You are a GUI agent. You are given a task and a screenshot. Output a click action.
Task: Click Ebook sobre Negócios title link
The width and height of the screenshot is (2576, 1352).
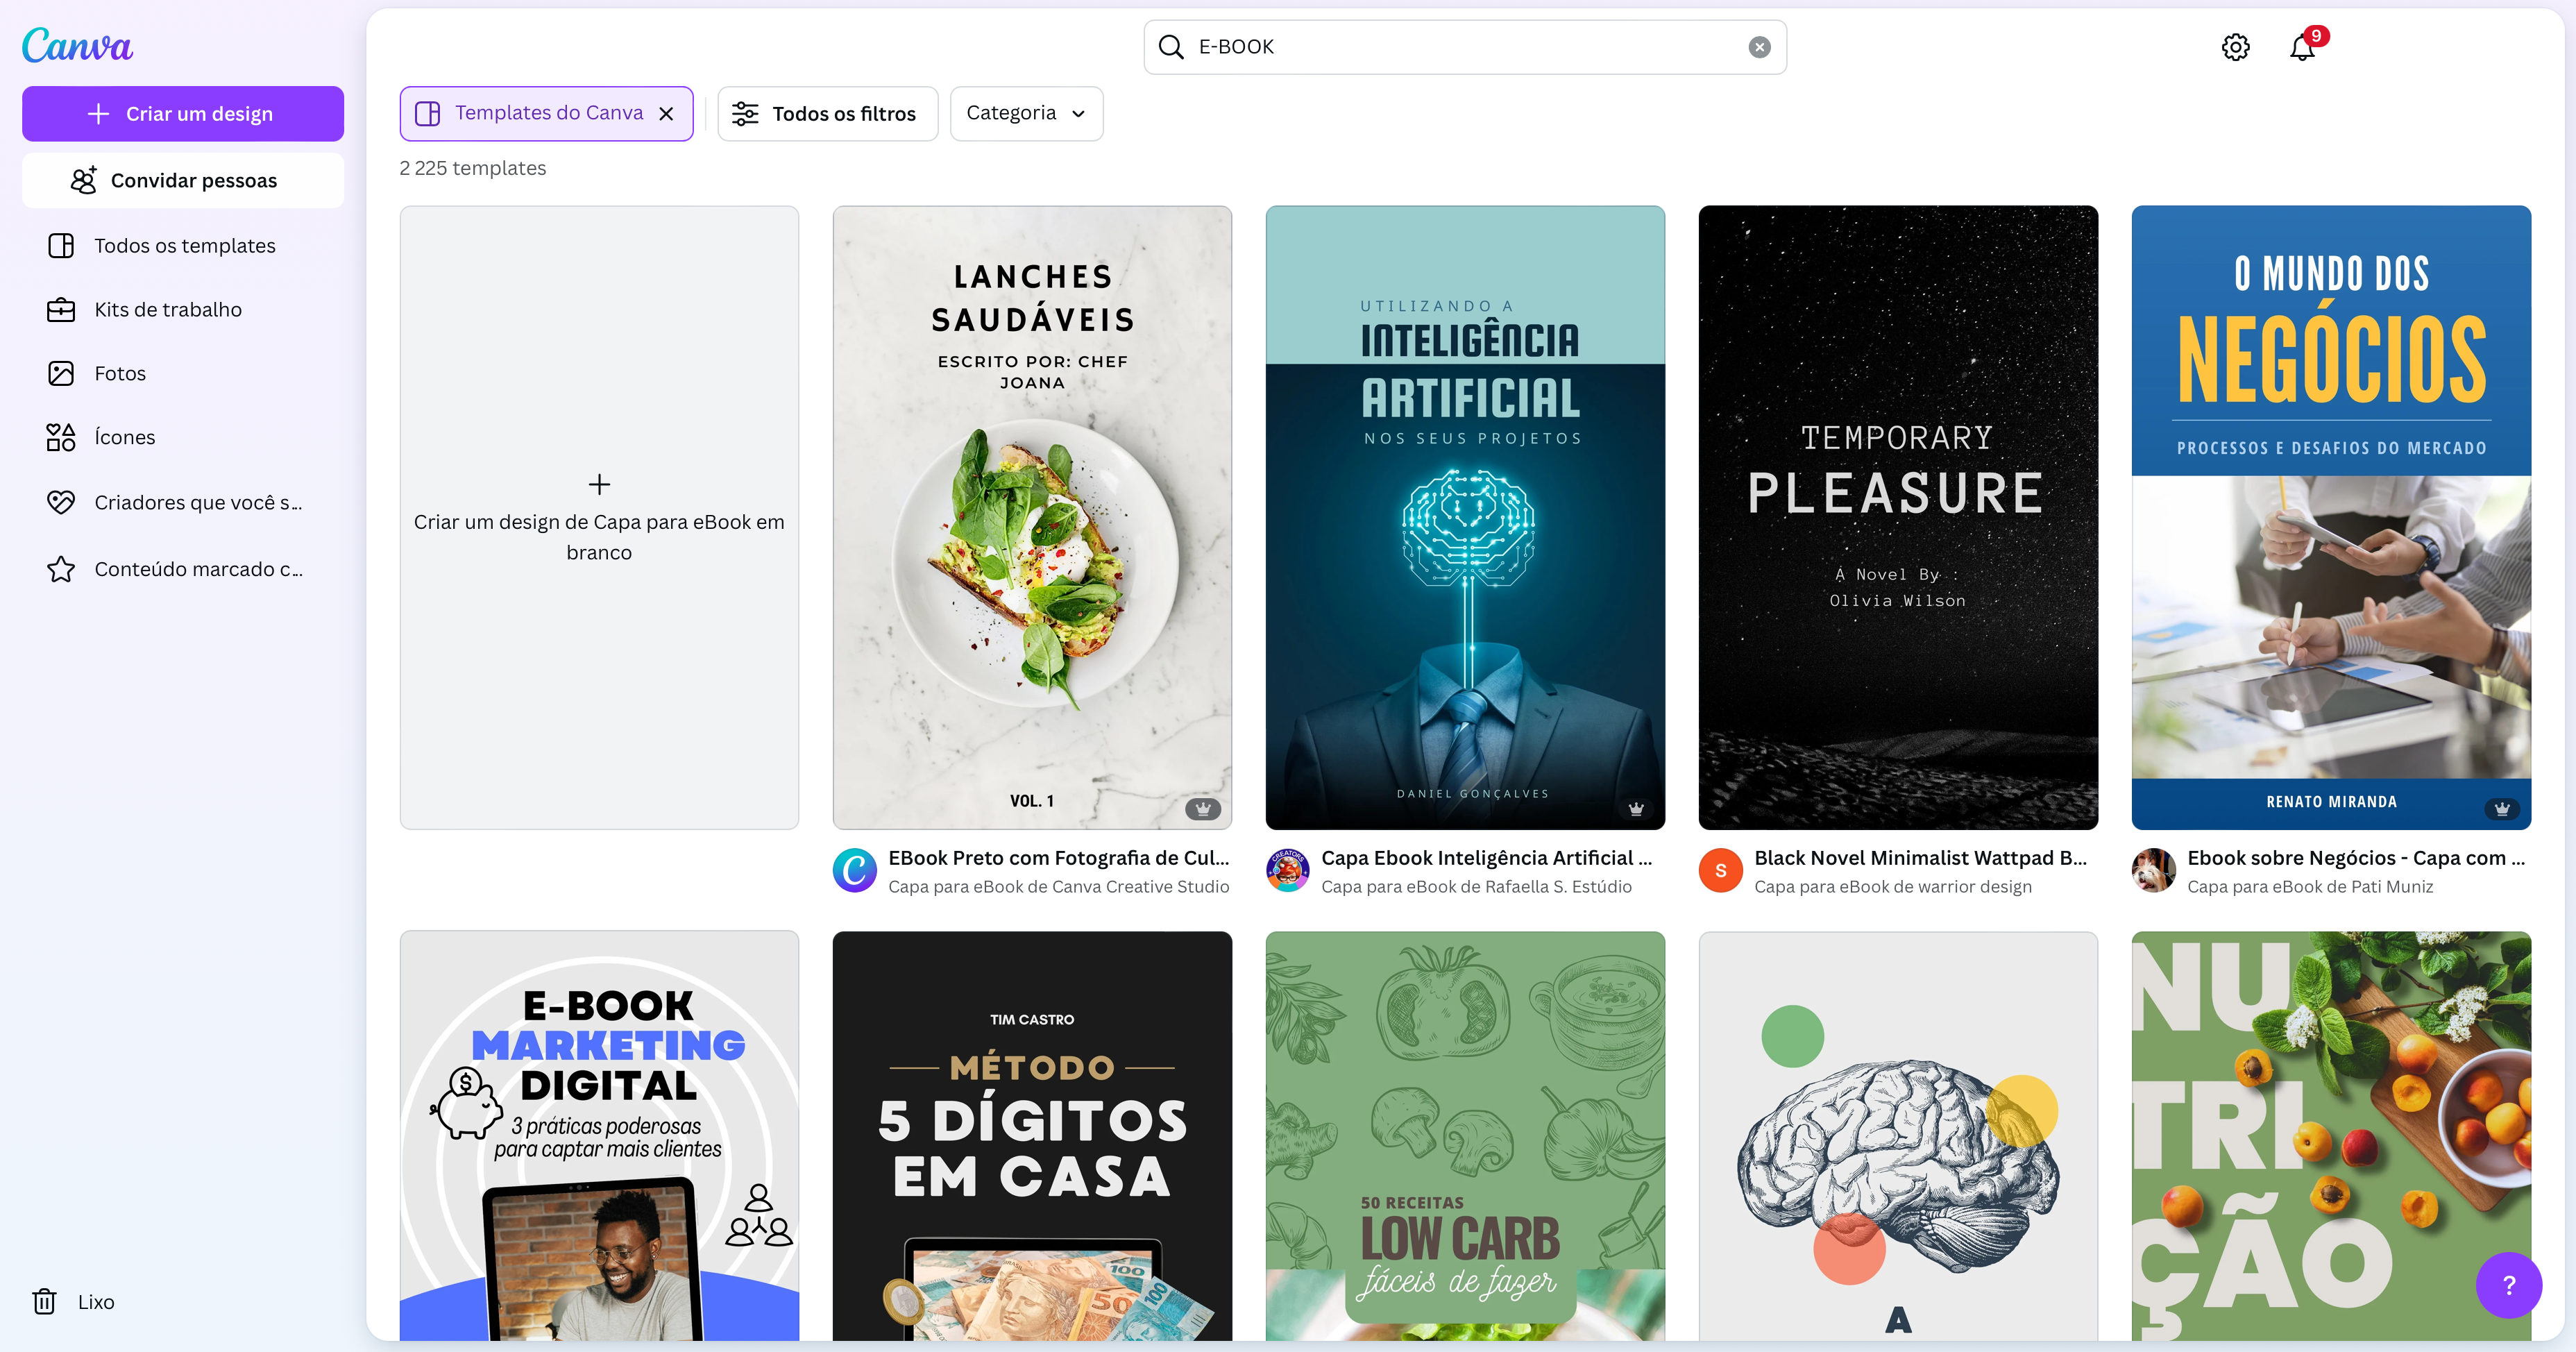coord(2356,858)
